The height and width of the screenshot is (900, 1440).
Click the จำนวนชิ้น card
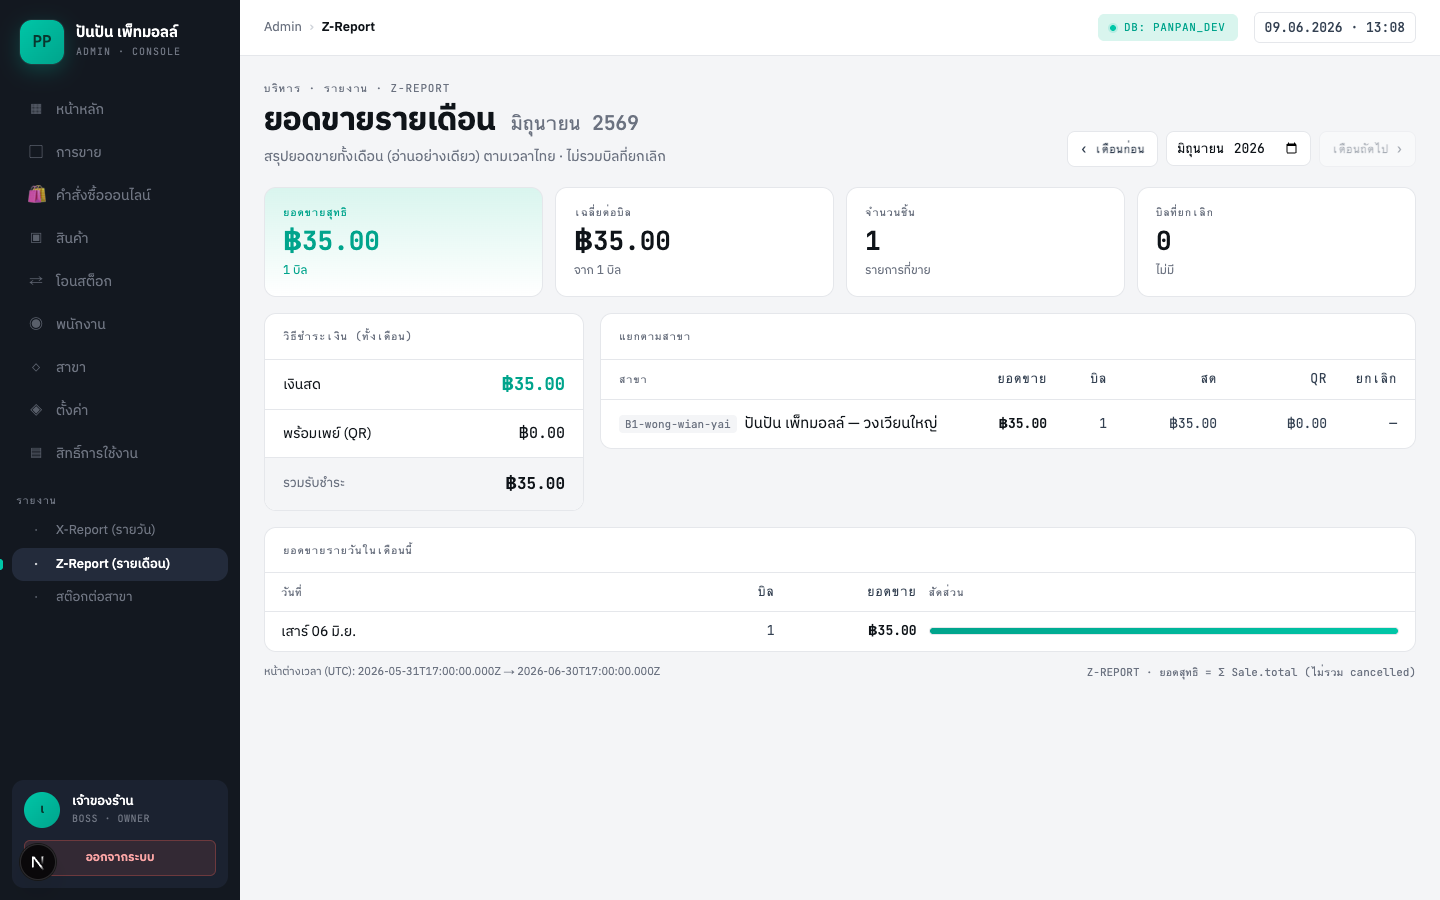click(x=985, y=242)
